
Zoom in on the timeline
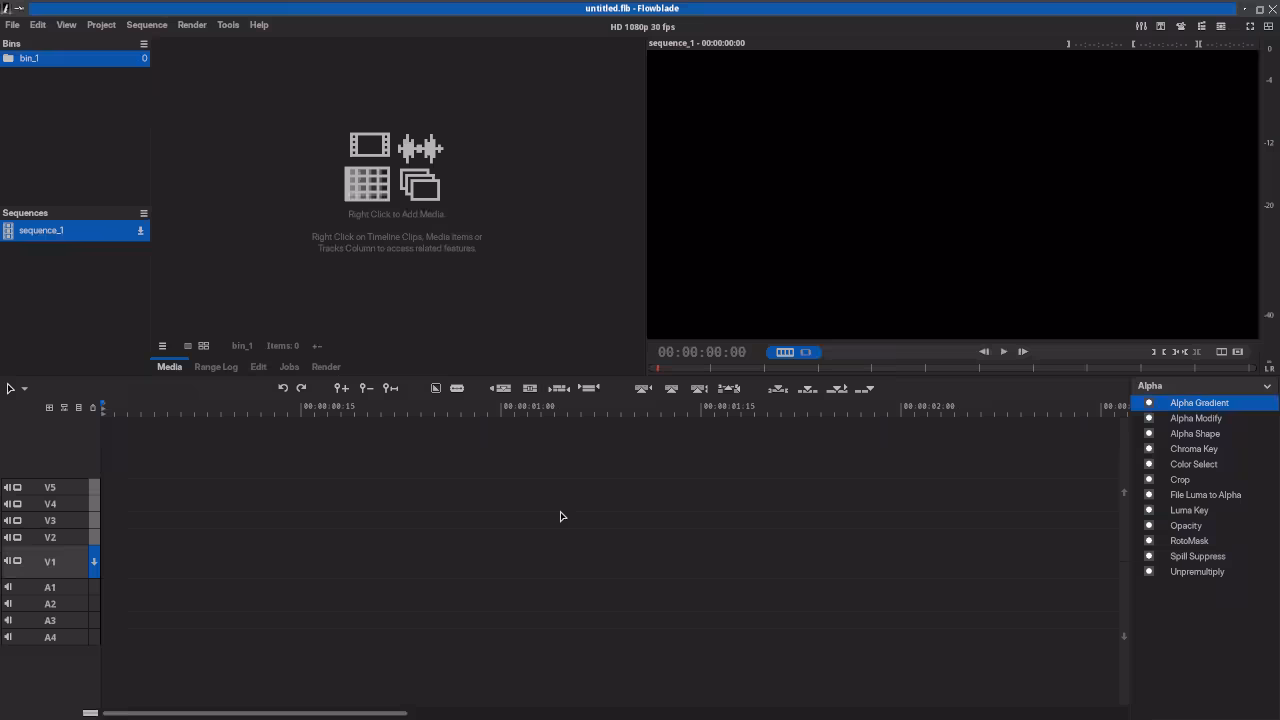341,388
